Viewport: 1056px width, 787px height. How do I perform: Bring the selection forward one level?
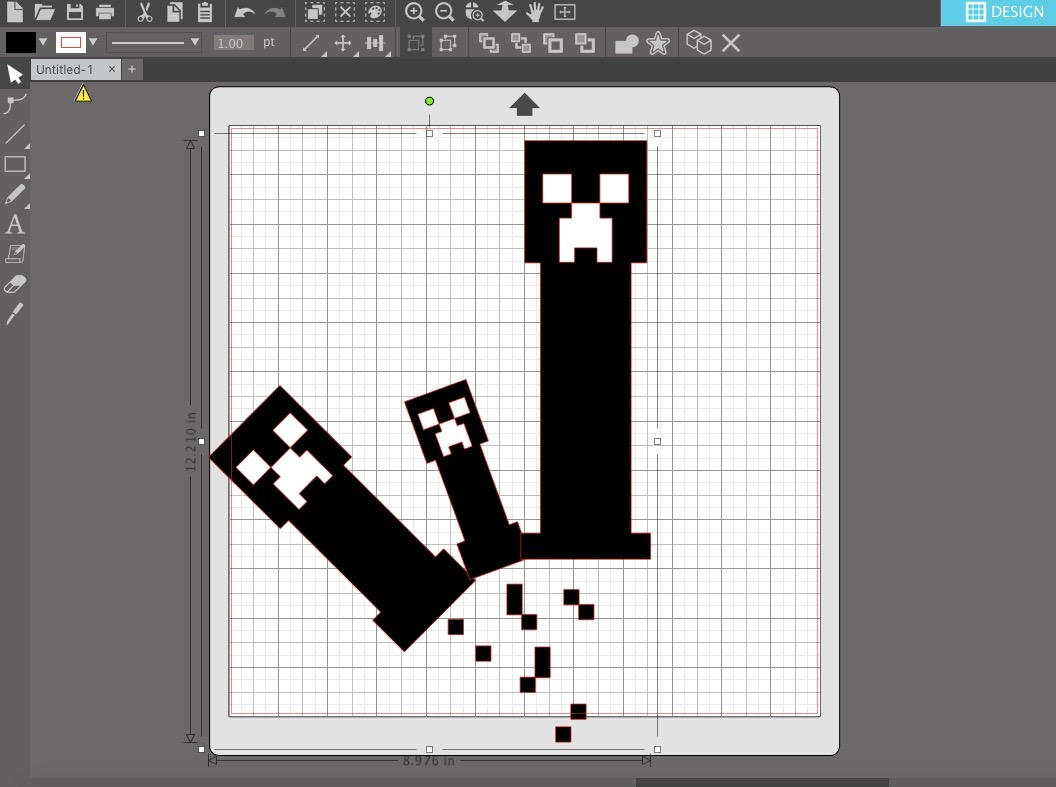[553, 43]
